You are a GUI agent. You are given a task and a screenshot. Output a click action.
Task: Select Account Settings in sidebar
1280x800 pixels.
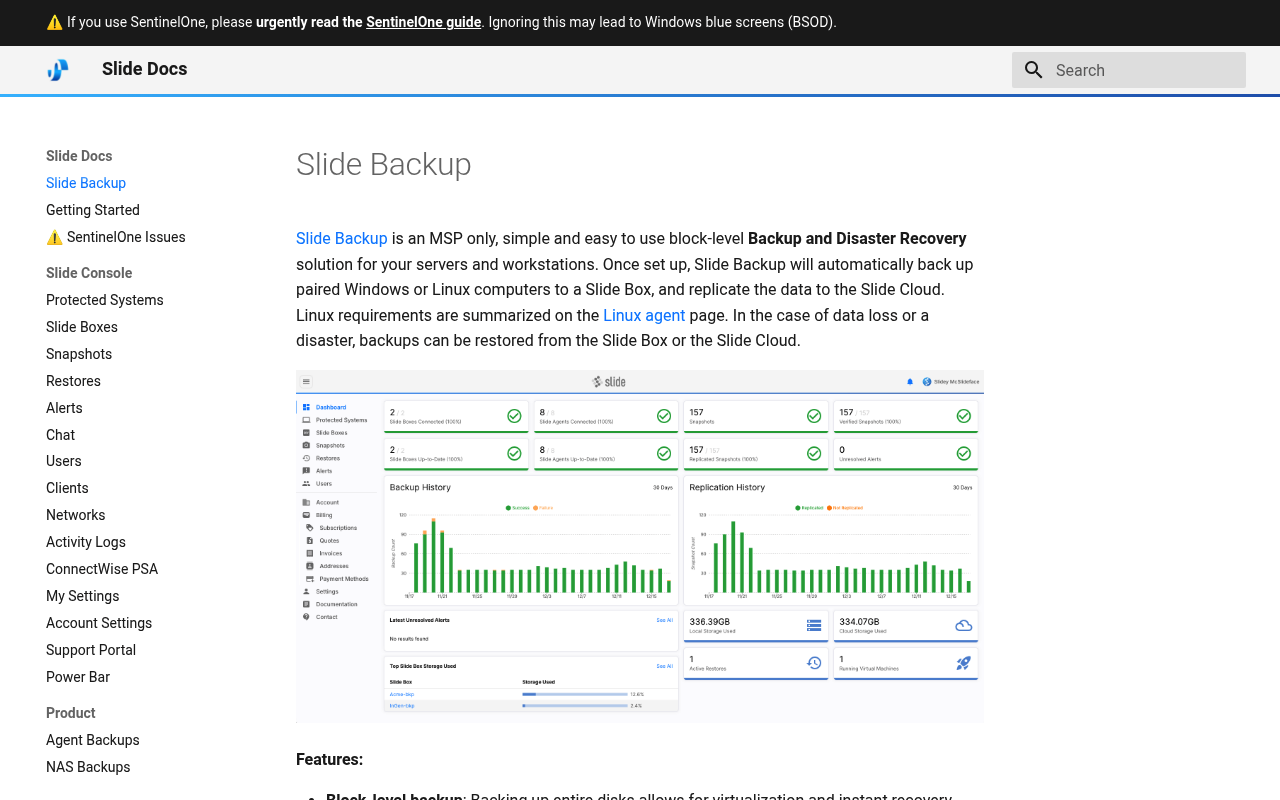click(99, 623)
